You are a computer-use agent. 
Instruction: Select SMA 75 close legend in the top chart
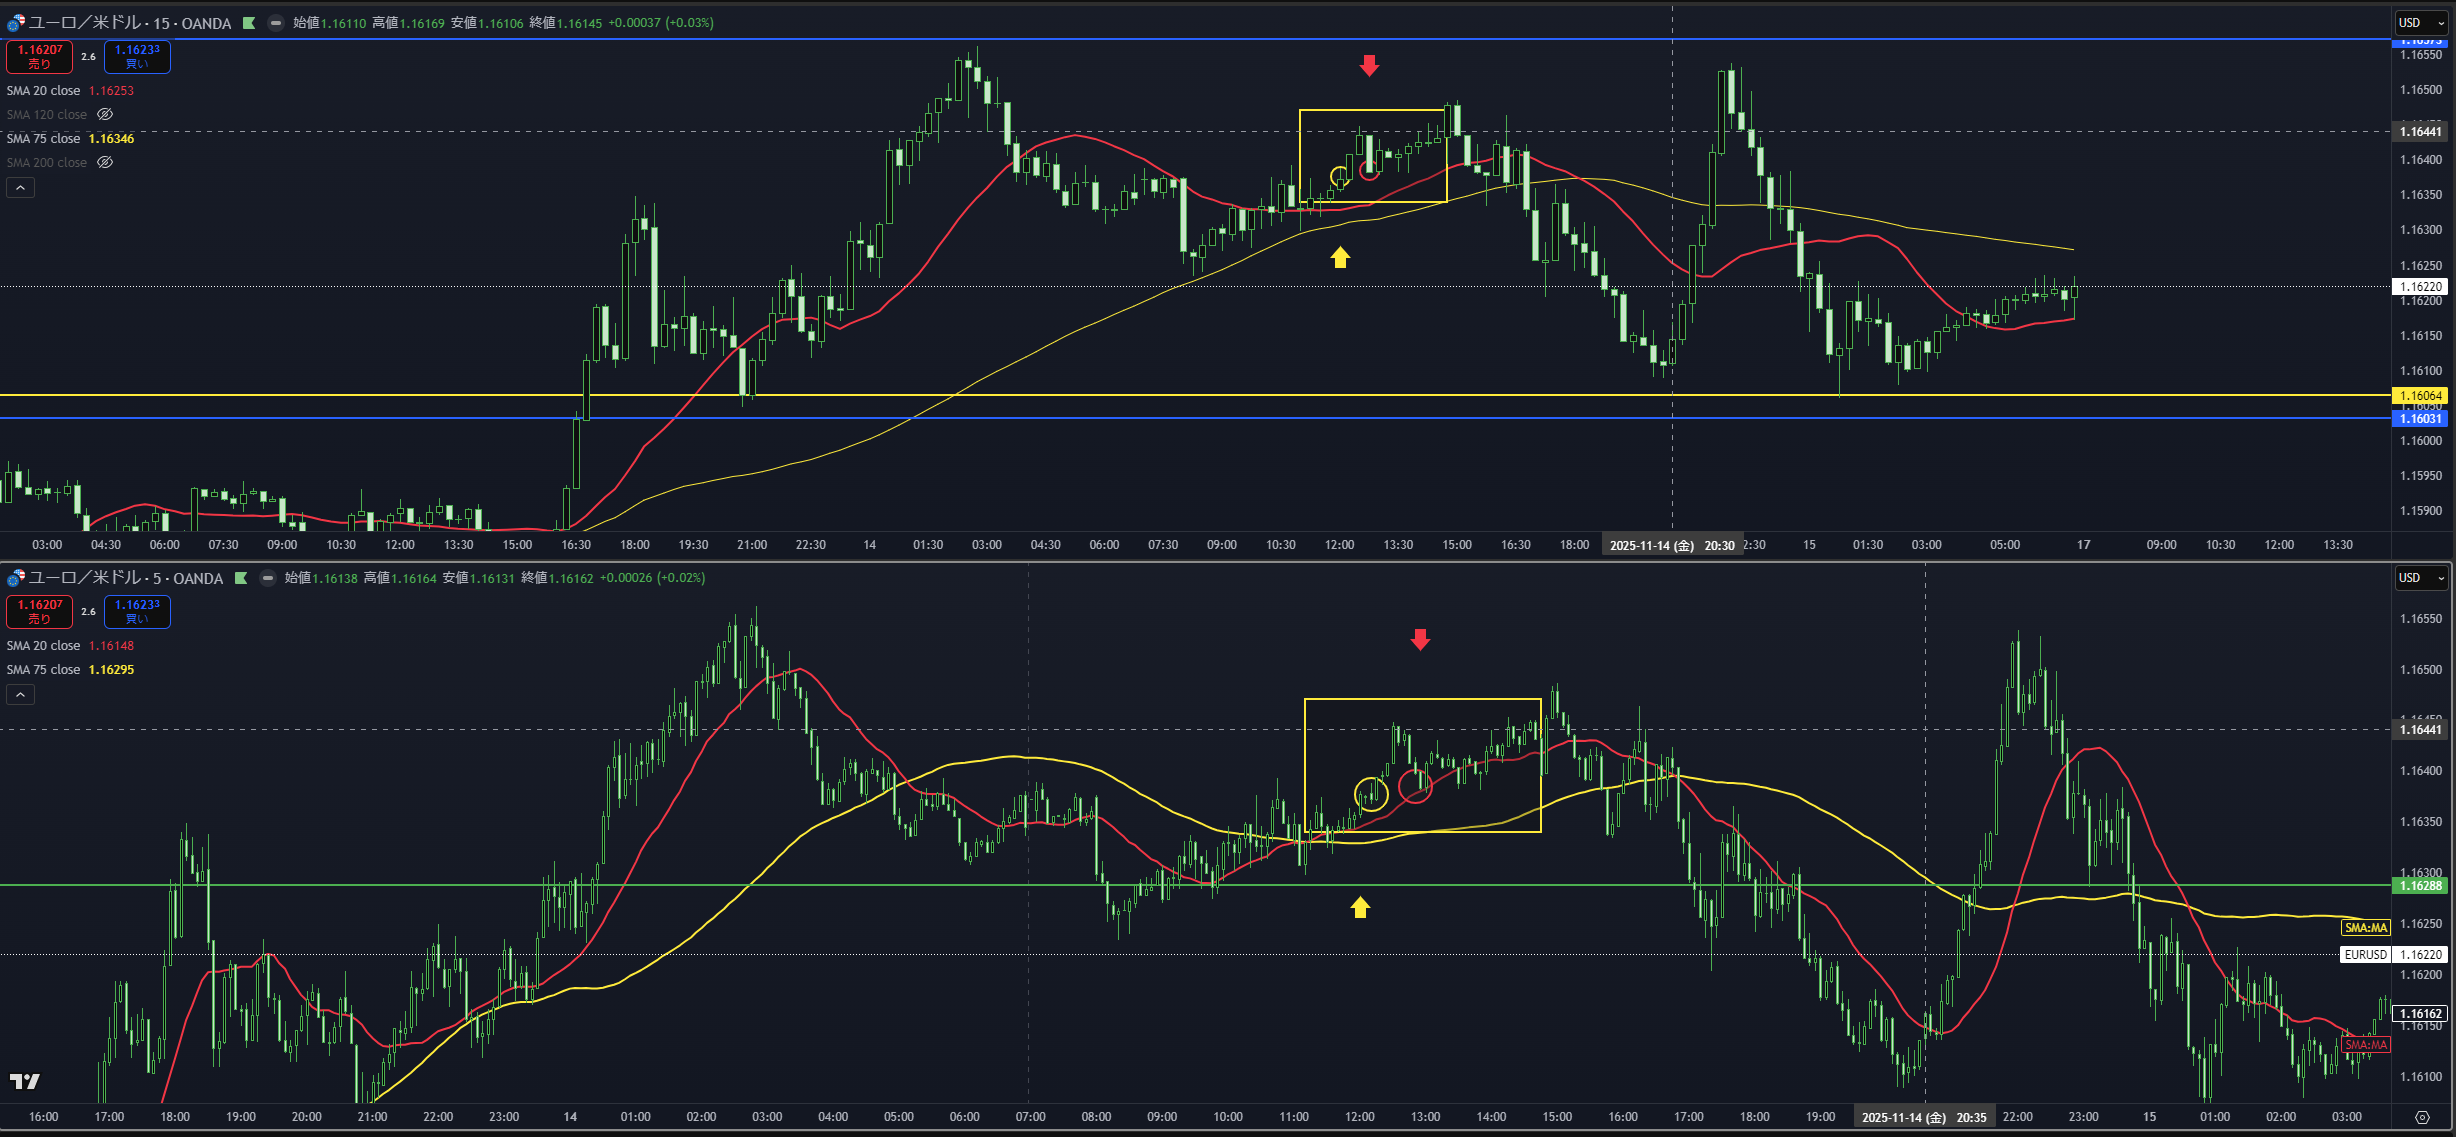coord(43,139)
